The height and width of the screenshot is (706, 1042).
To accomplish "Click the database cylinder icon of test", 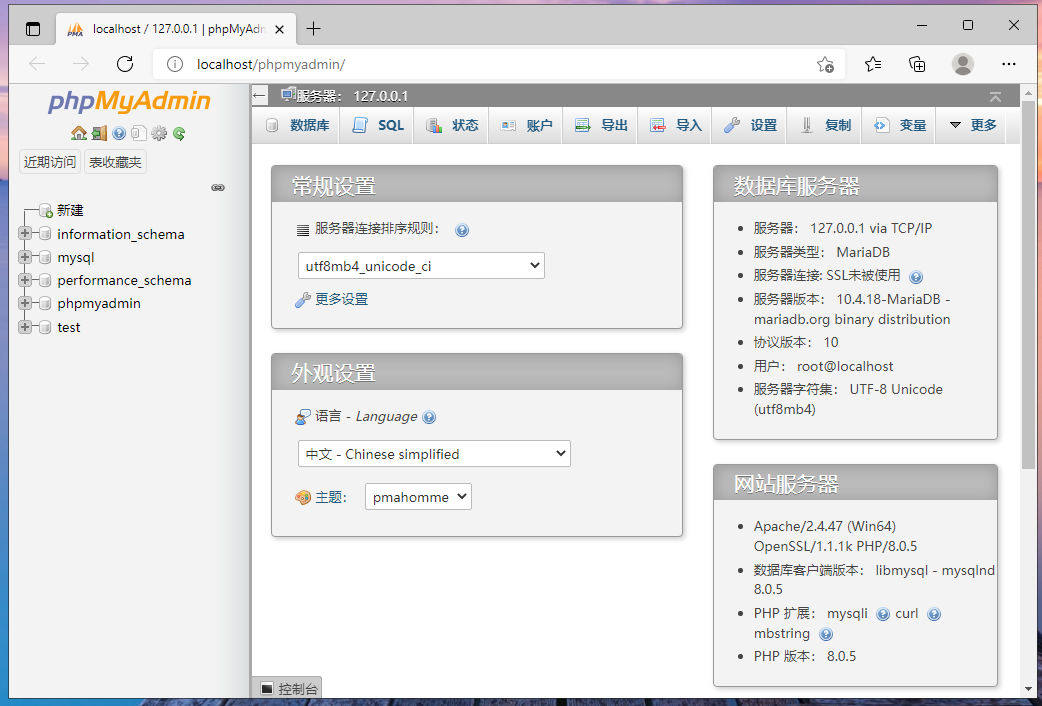I will (45, 327).
